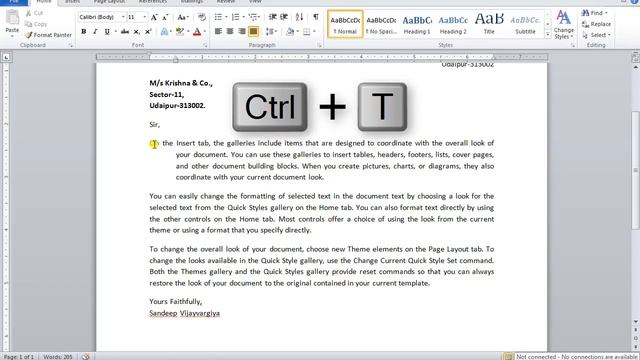The image size is (640, 360).
Task: Open the underline style arrow
Action: click(x=116, y=31)
